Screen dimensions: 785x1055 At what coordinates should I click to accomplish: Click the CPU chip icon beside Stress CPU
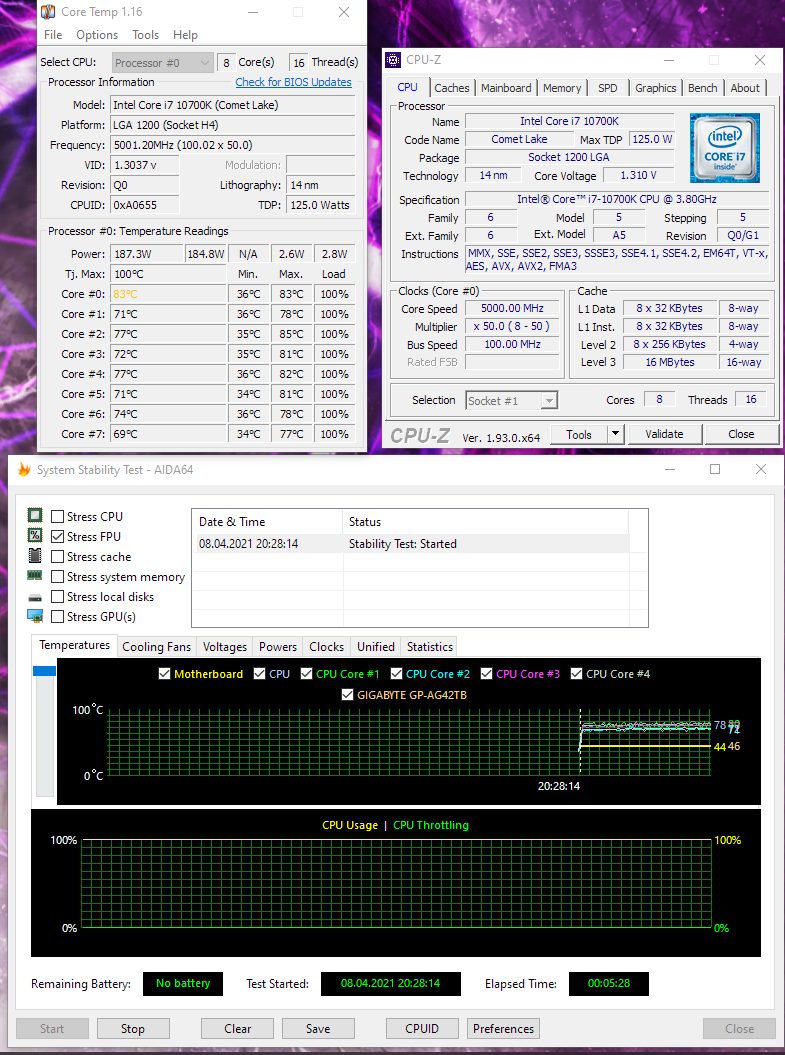click(35, 515)
